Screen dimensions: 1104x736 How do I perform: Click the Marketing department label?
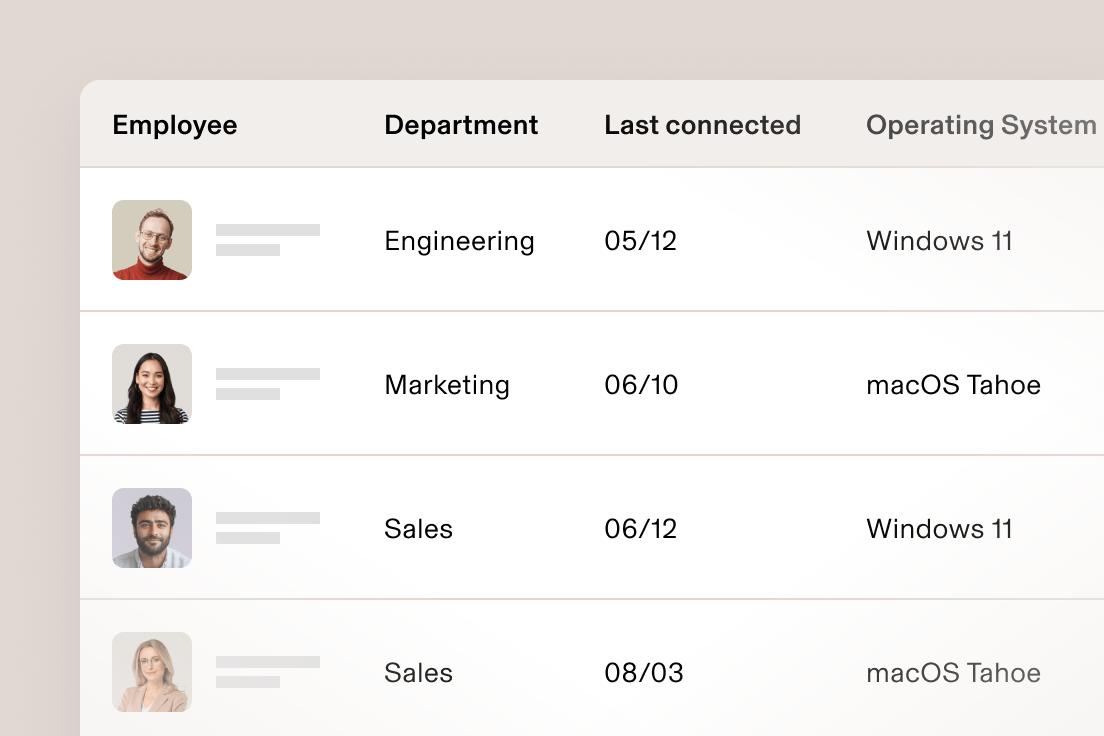point(447,384)
